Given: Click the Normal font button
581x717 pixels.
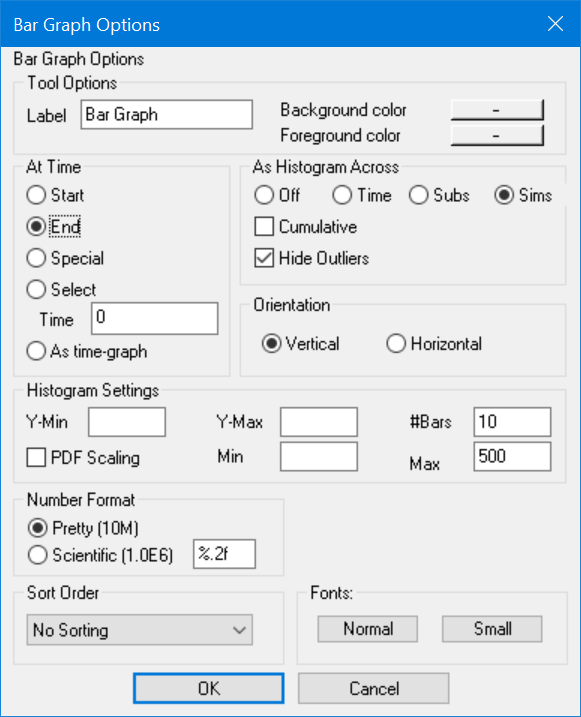Looking at the screenshot, I should pos(368,629).
